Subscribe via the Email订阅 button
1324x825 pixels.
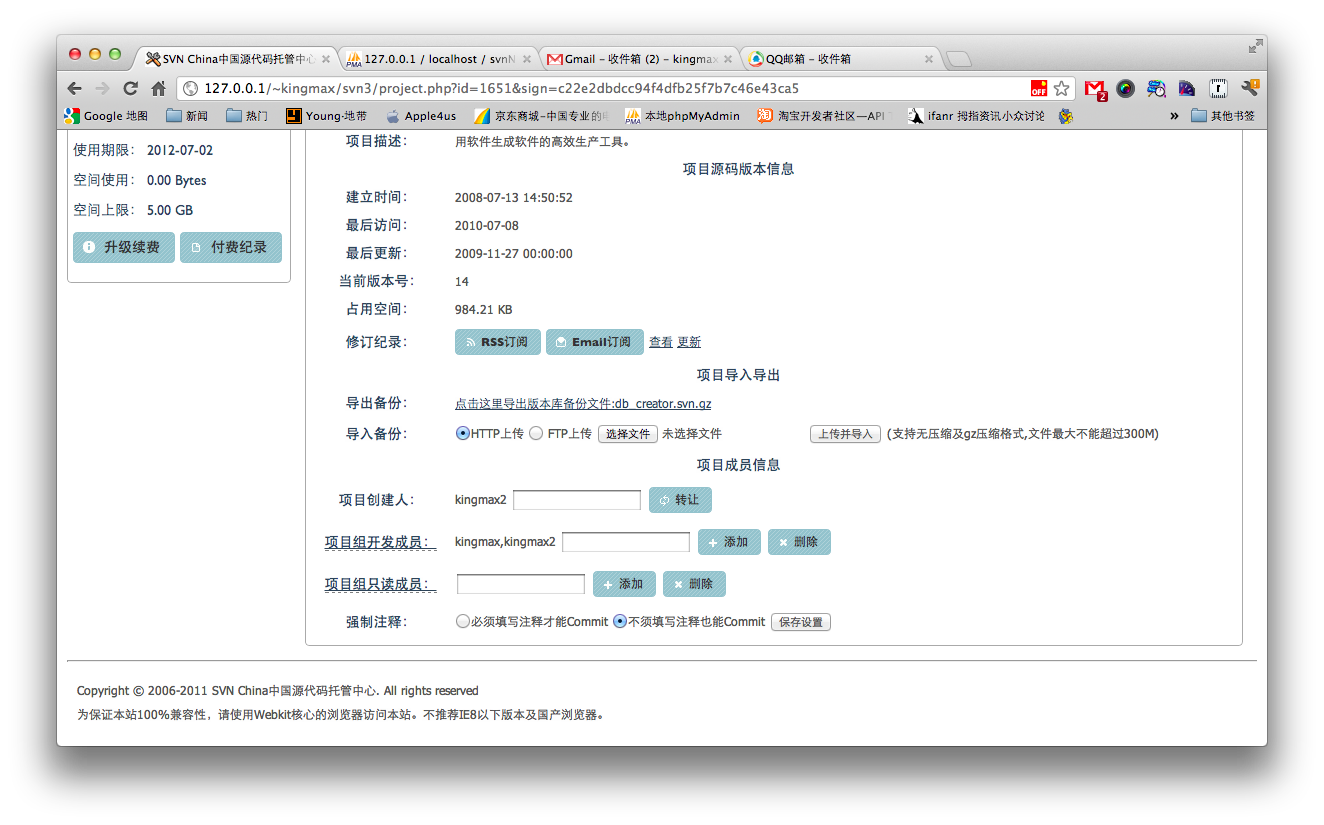click(x=595, y=342)
